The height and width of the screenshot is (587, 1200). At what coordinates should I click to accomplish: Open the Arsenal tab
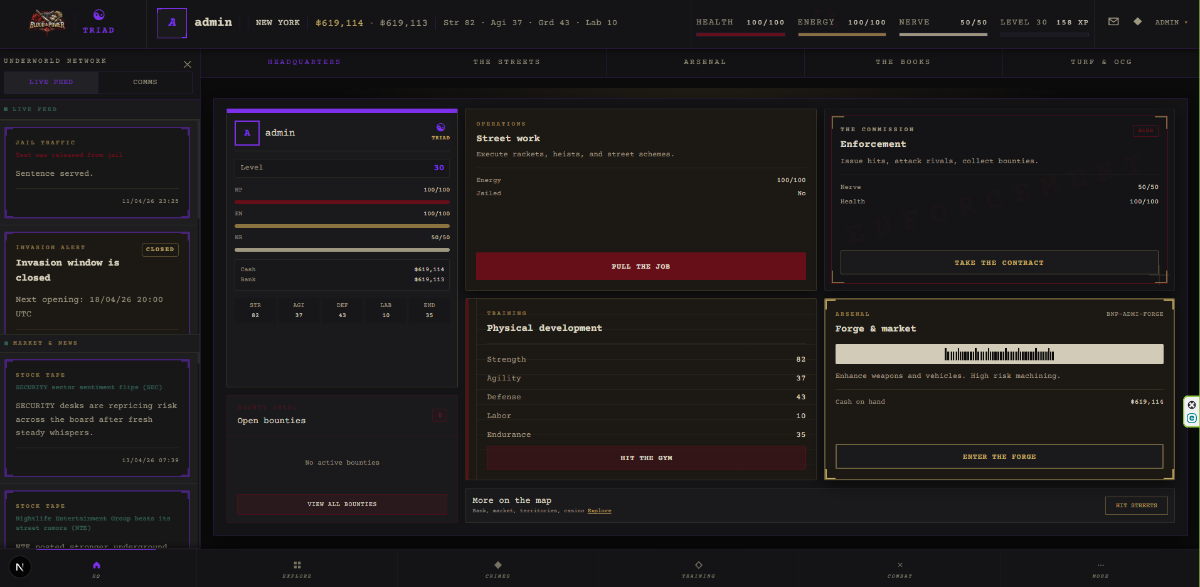click(705, 62)
